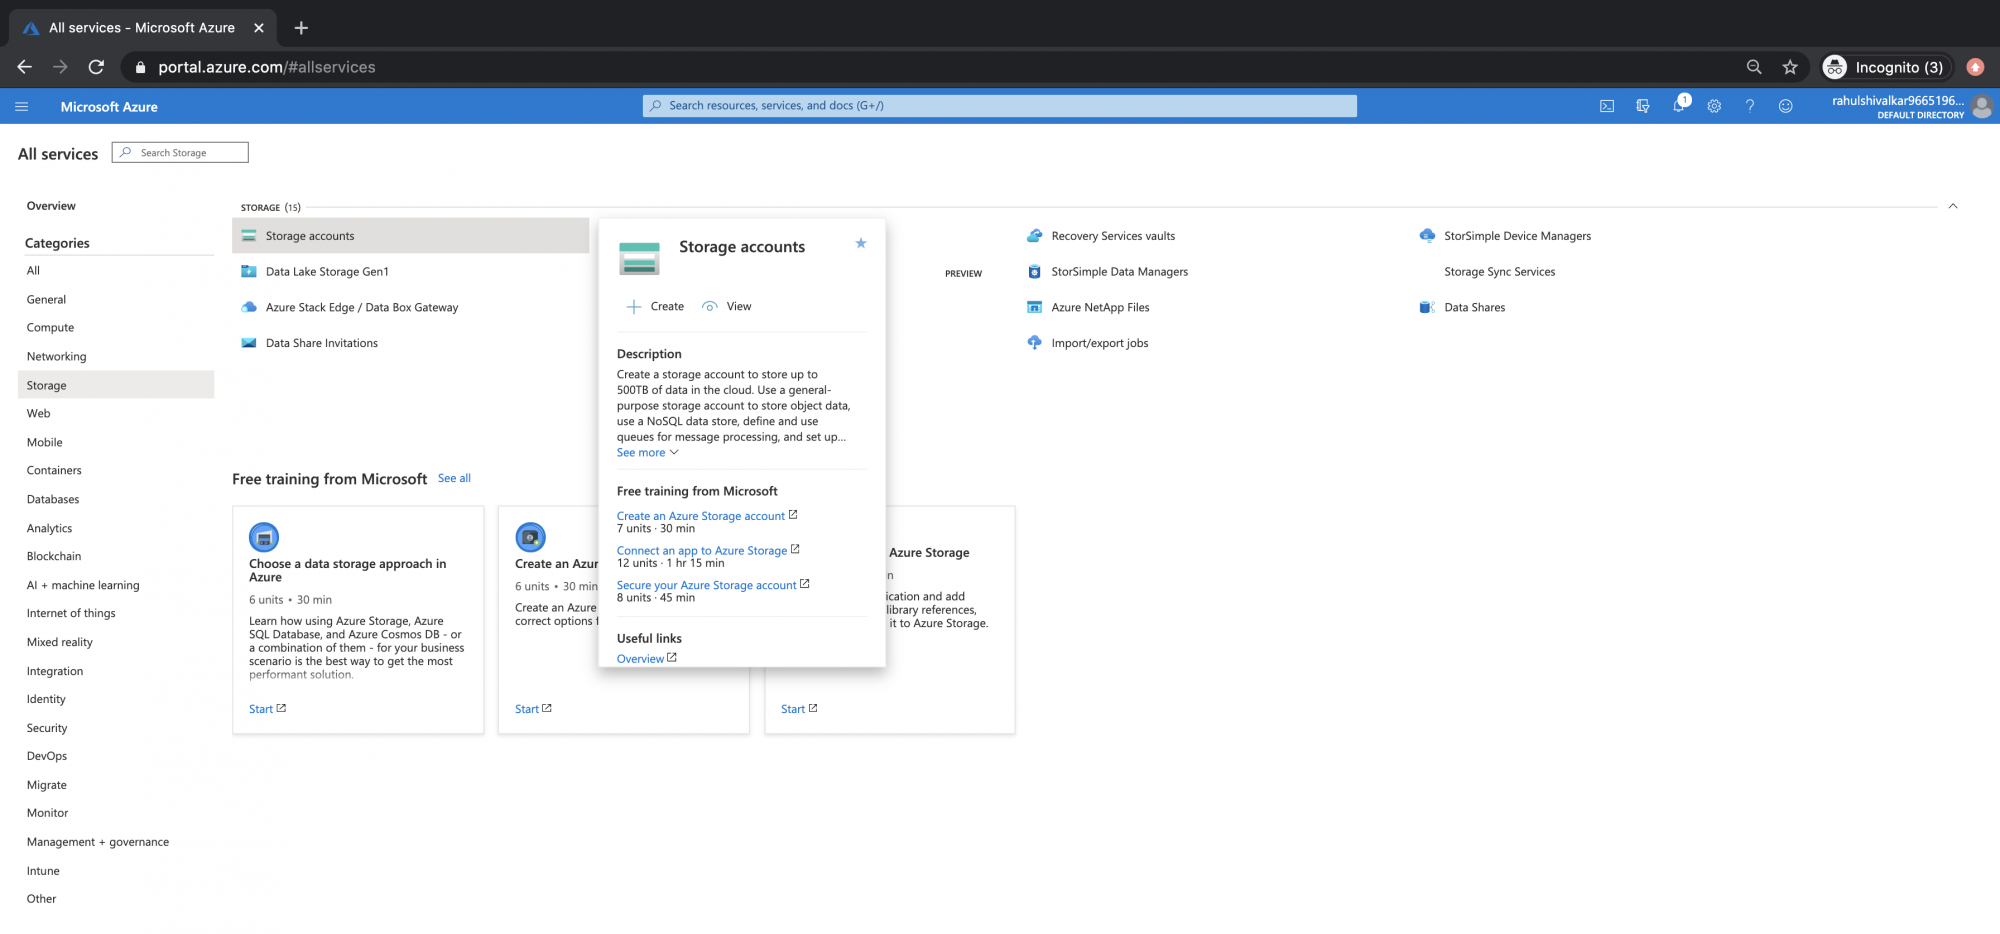The width and height of the screenshot is (2000, 934).
Task: Open the Recovery Services vaults service
Action: [1112, 235]
